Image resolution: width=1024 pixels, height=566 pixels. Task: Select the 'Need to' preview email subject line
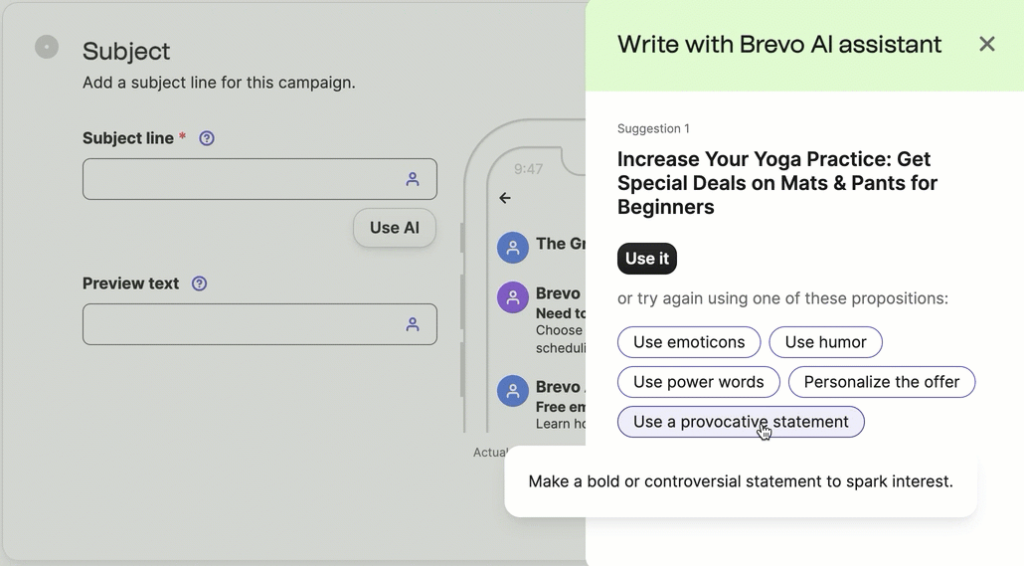click(x=560, y=313)
